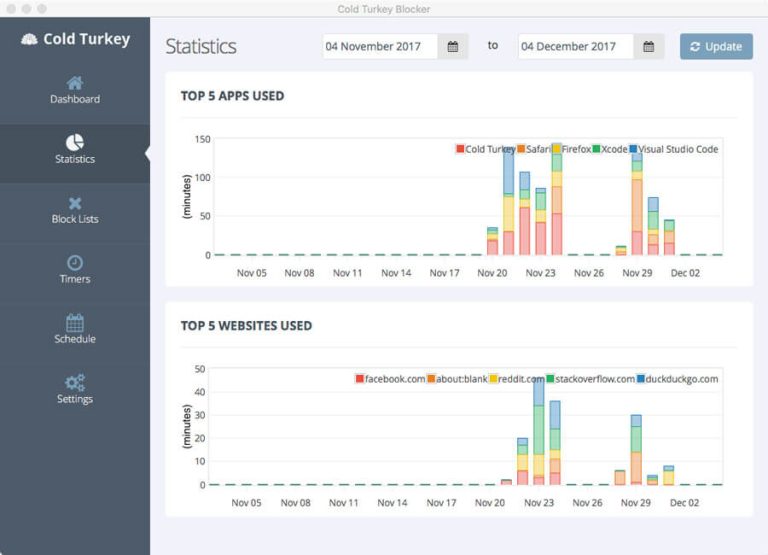Click Visual Studio Code blue legend swatch

(633, 149)
